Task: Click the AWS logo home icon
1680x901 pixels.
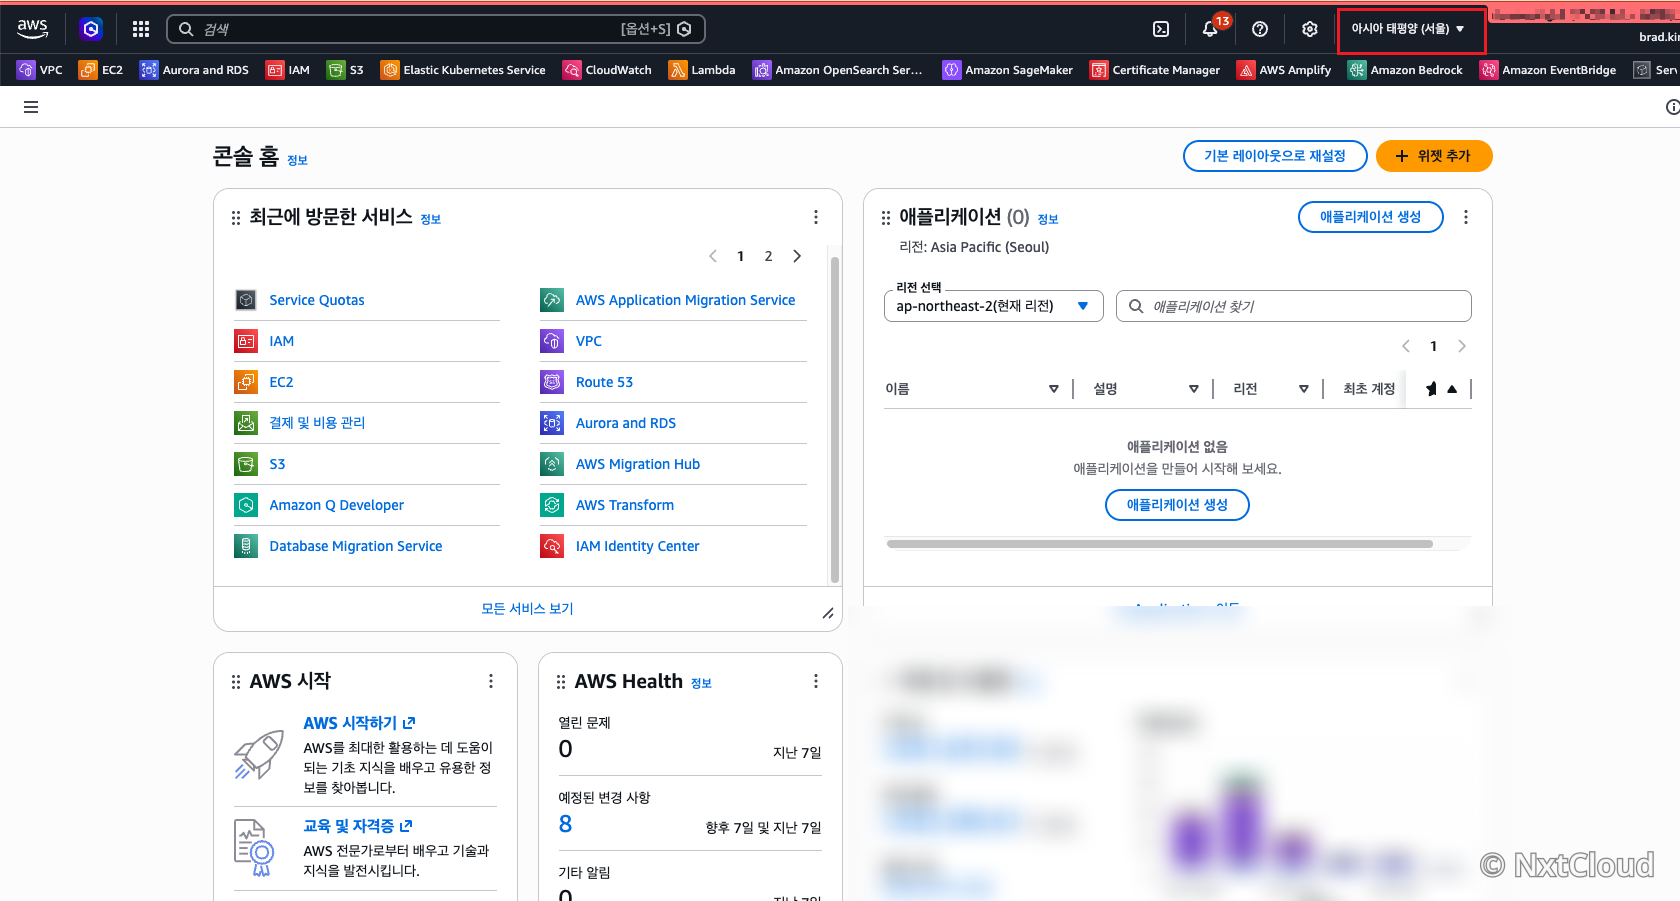Action: click(32, 29)
